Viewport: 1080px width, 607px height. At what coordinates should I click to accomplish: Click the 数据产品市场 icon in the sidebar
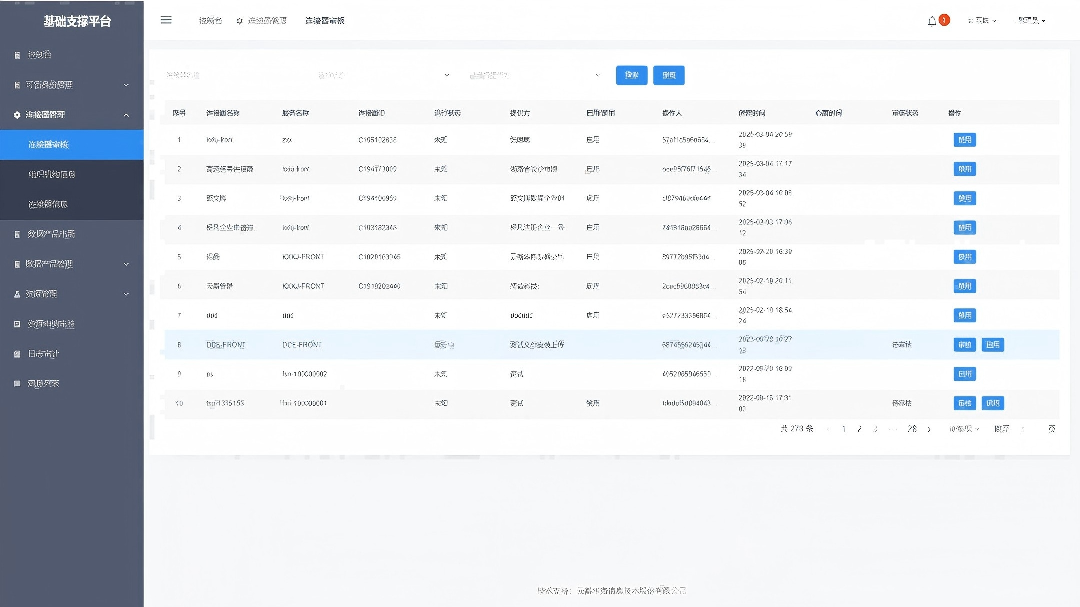point(17,234)
